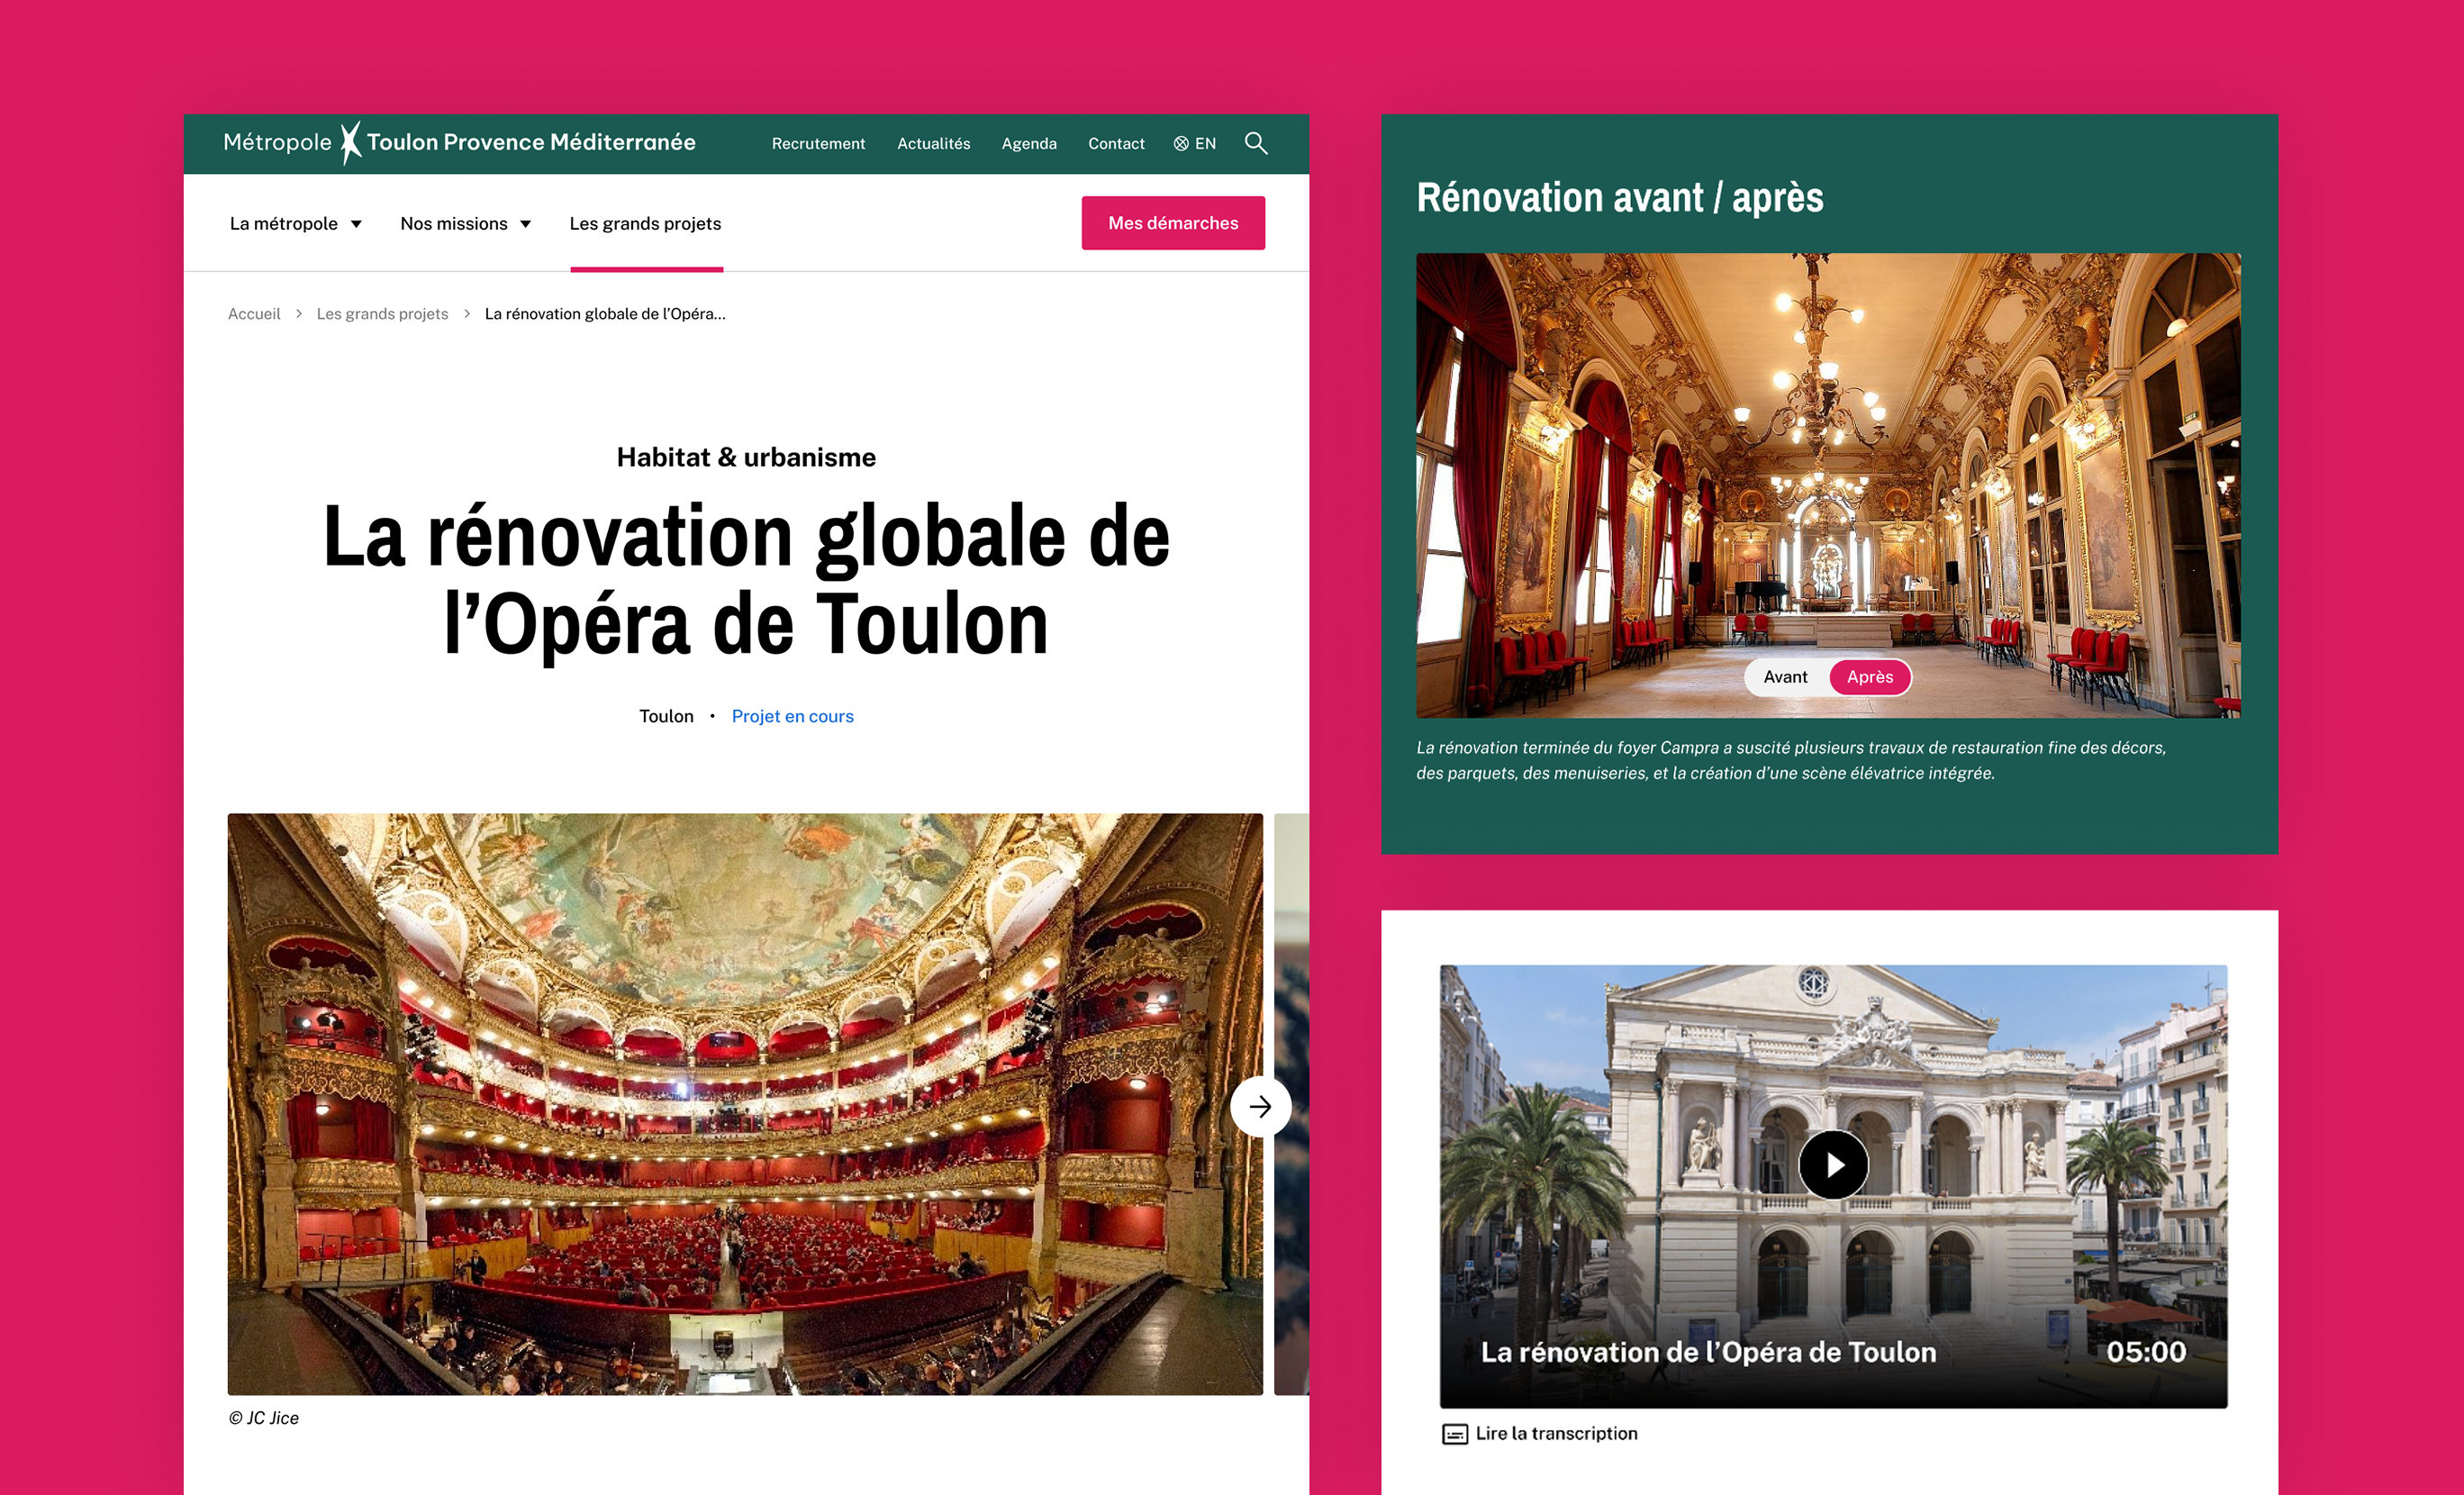Click the globe language icon beside EN
The width and height of the screenshot is (2464, 1495).
[1181, 144]
